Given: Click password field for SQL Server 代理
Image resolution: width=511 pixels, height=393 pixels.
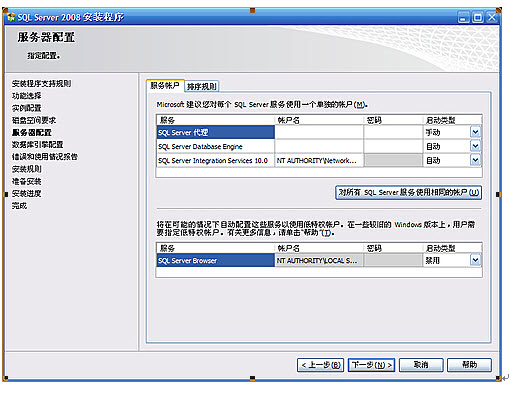Looking at the screenshot, I should (393, 132).
